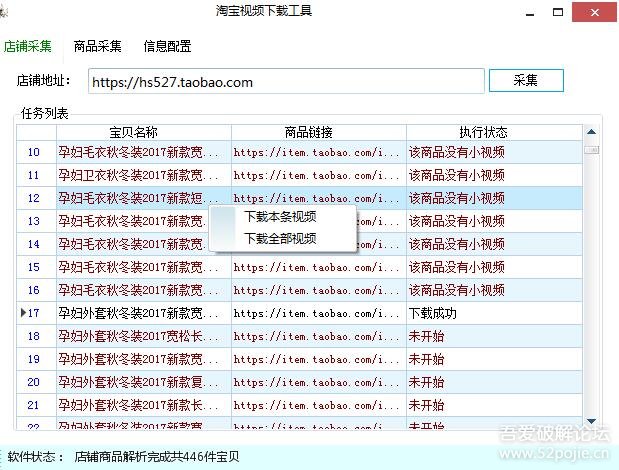
Task: Select row number 11 header
Action: tap(36, 175)
